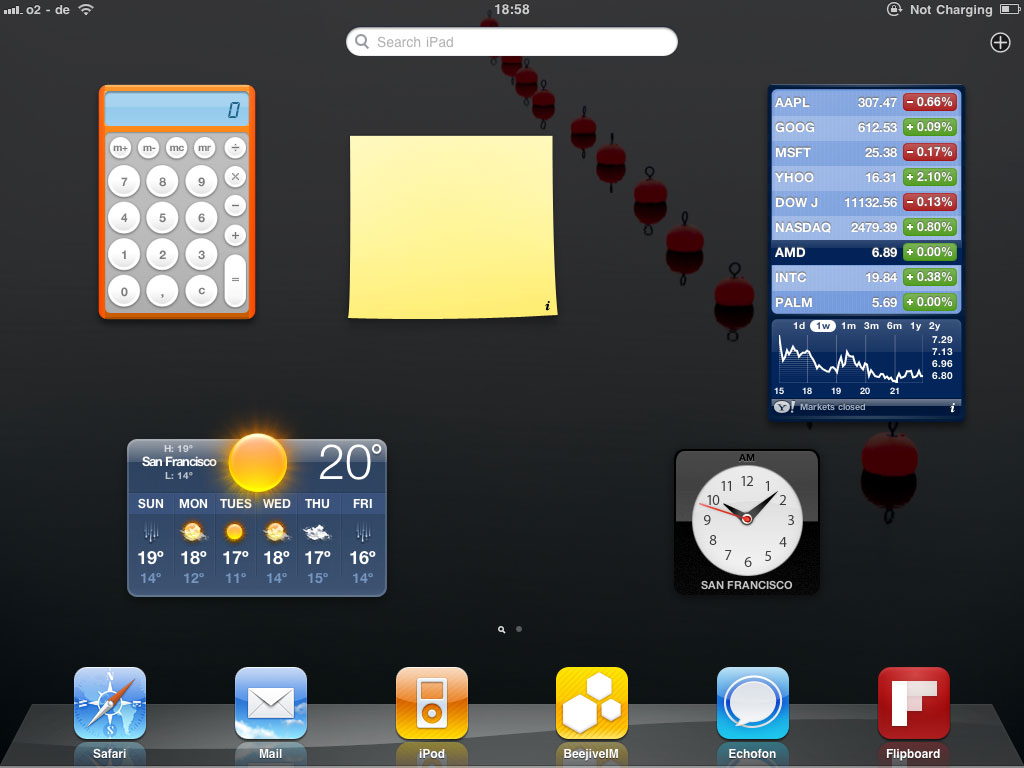1024x768 pixels.
Task: Click the magnifier icon in Search iPad
Action: pyautogui.click(x=362, y=42)
